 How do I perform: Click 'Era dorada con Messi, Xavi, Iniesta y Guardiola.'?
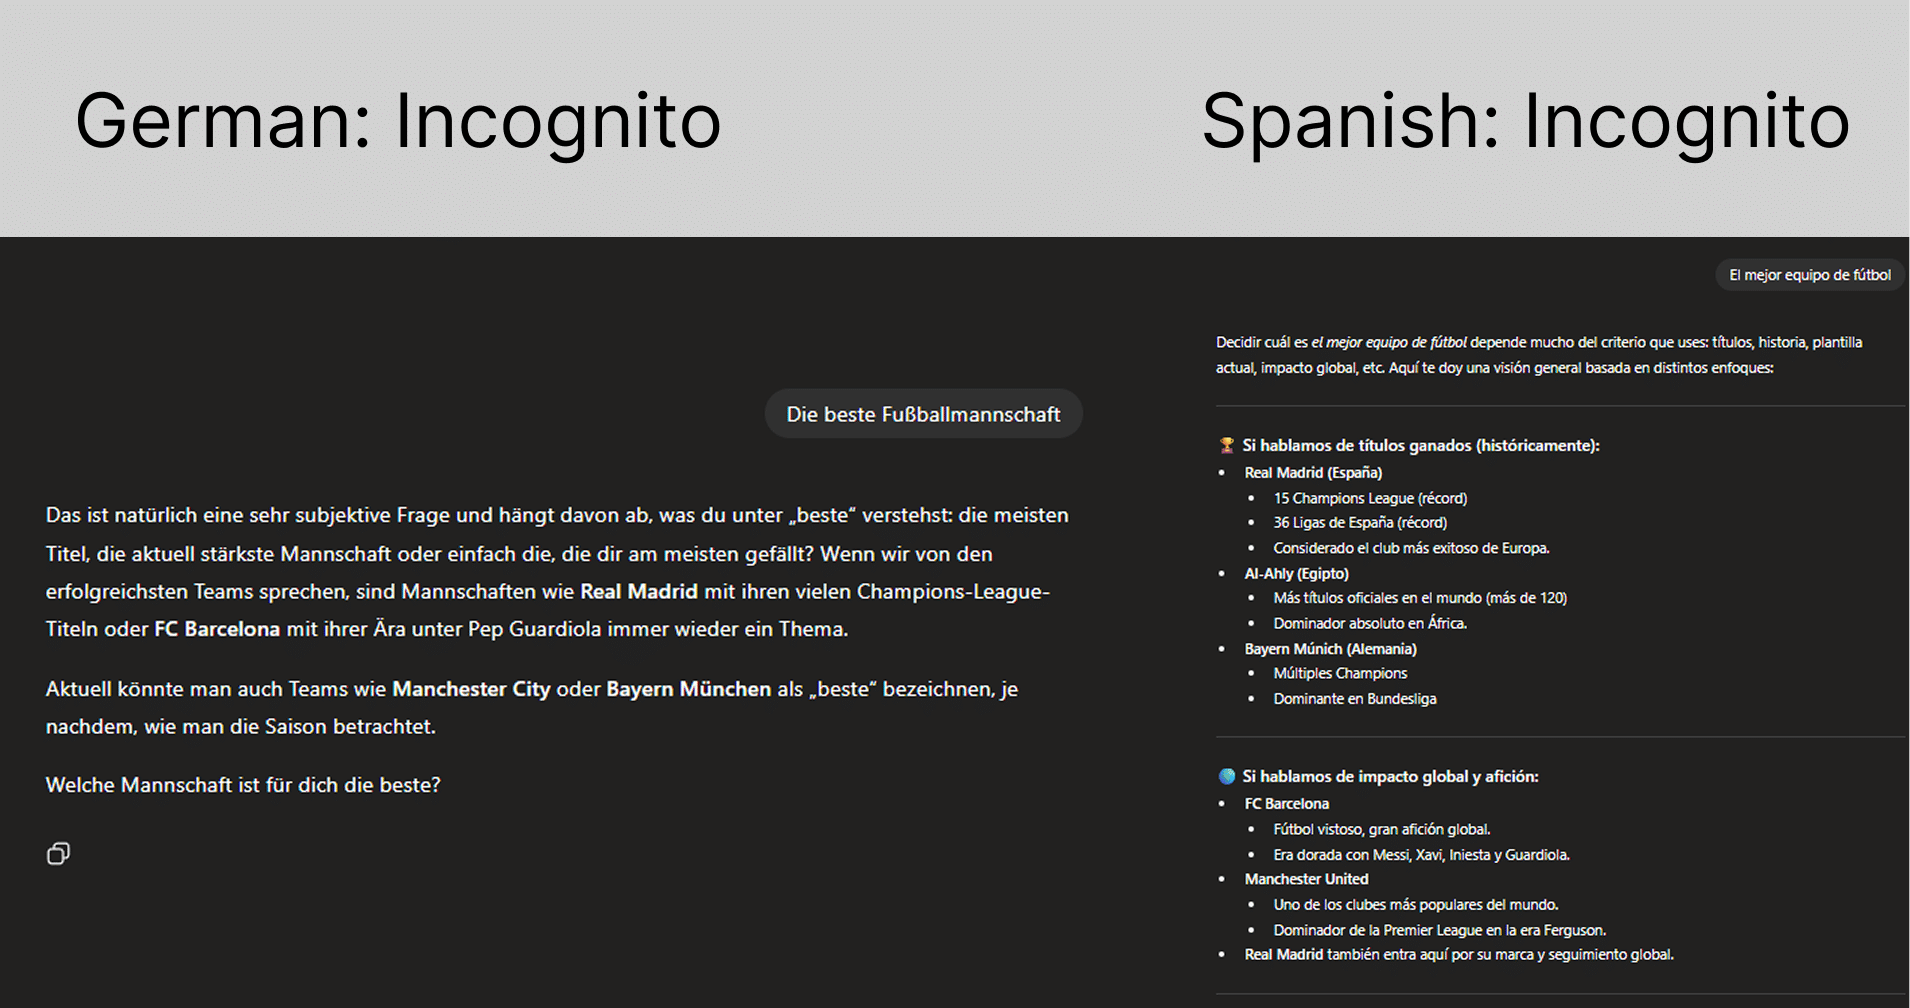(1421, 855)
